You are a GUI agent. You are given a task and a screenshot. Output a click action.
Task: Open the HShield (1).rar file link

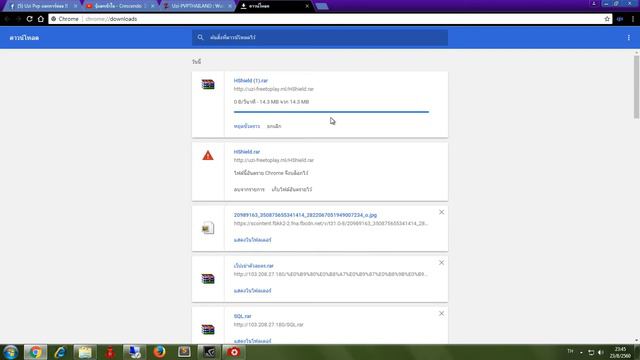(251, 80)
